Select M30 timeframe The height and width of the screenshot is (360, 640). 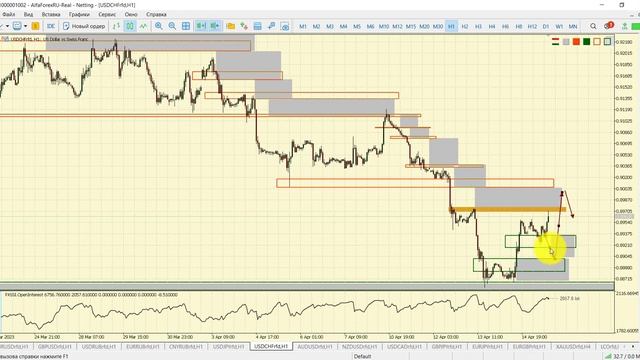click(x=438, y=26)
